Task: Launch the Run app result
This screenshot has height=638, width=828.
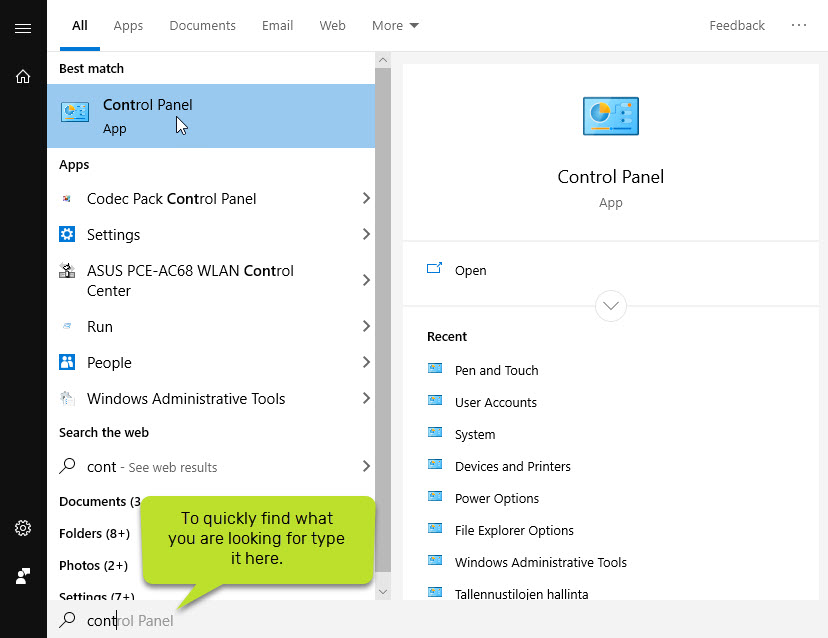Action: (x=100, y=327)
